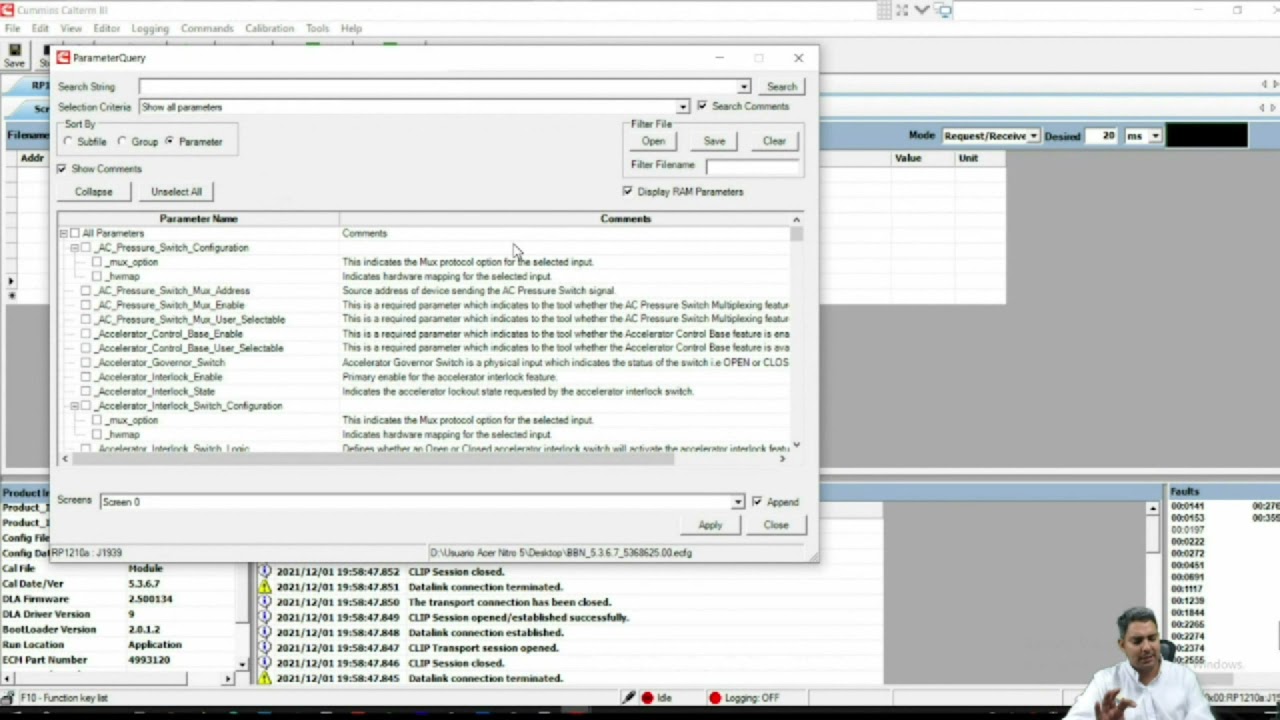The image size is (1280, 720).
Task: Click the chevron-down icon in the top bar
Action: click(922, 10)
